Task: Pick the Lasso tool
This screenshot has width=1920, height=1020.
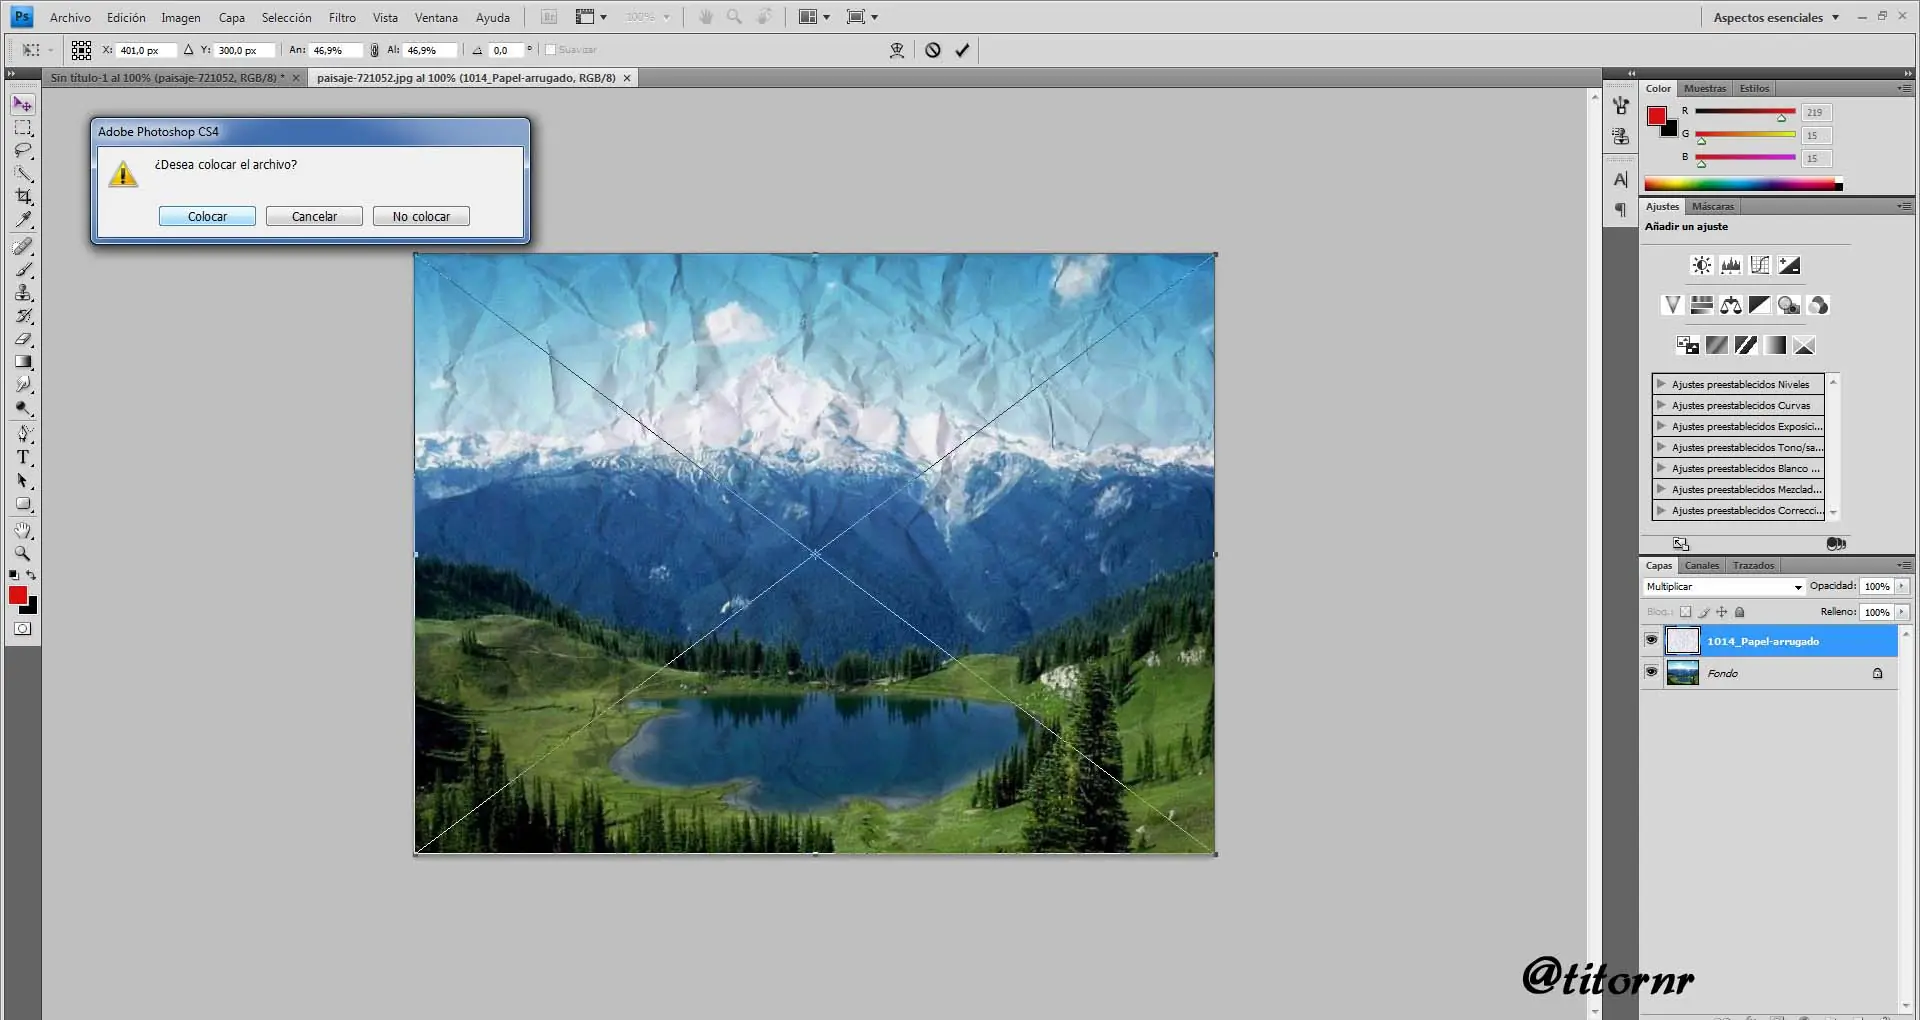Action: pos(23,151)
